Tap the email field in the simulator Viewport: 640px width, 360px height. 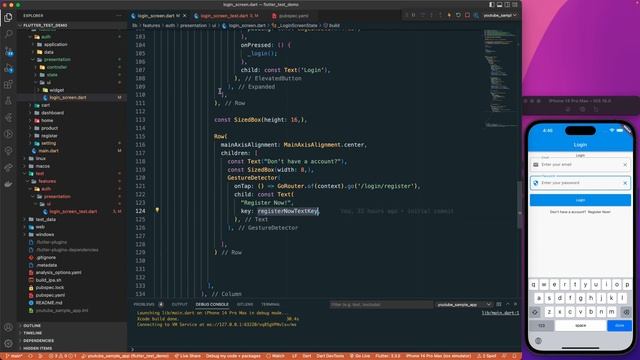[x=580, y=165]
